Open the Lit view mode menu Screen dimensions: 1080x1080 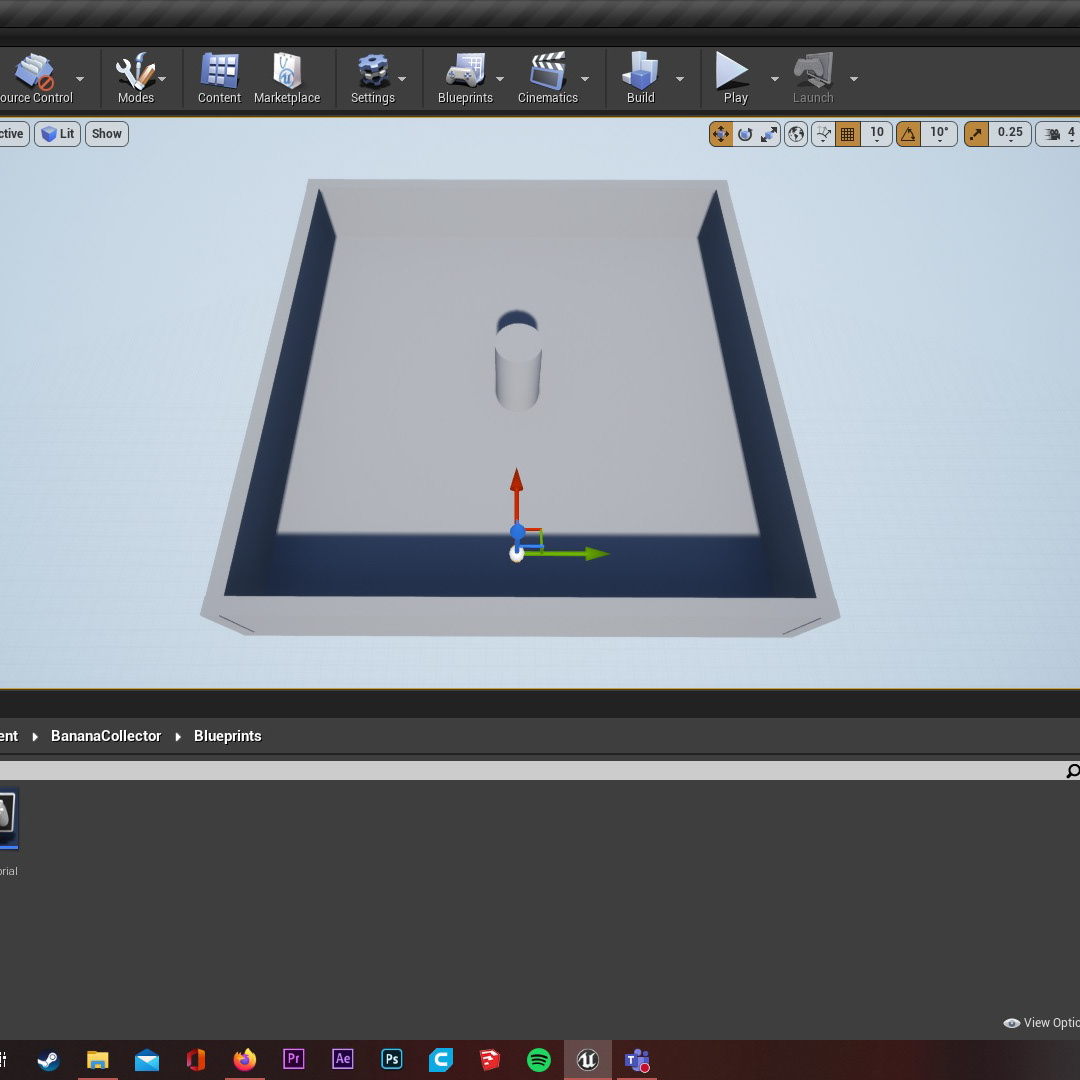coord(58,134)
